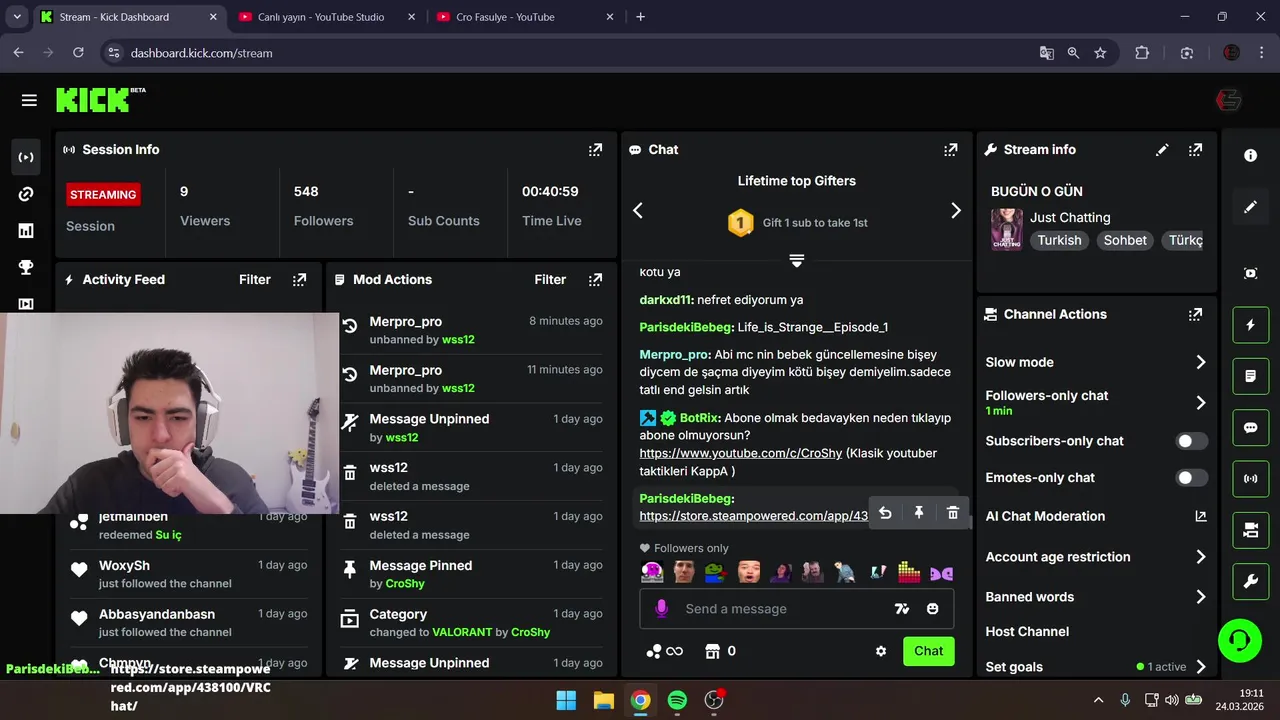
Task: Open the trophy icon in left sidebar
Action: [x=27, y=267]
